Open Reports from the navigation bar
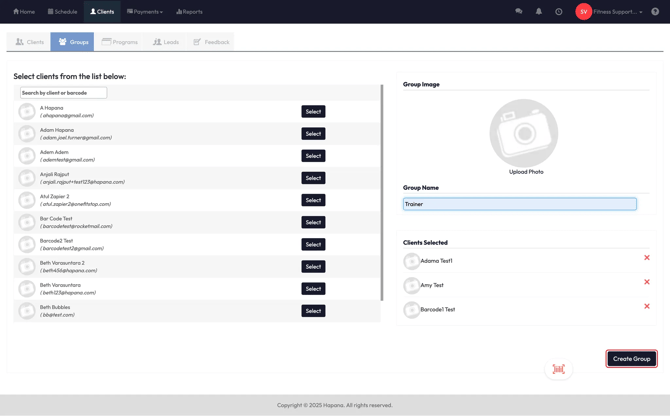 point(189,12)
